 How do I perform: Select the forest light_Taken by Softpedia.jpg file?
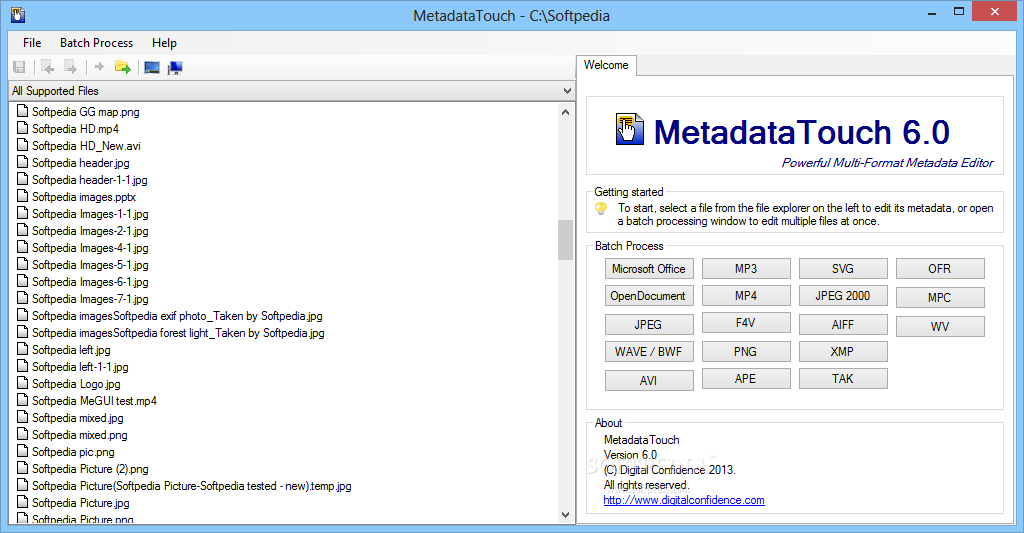coord(178,332)
